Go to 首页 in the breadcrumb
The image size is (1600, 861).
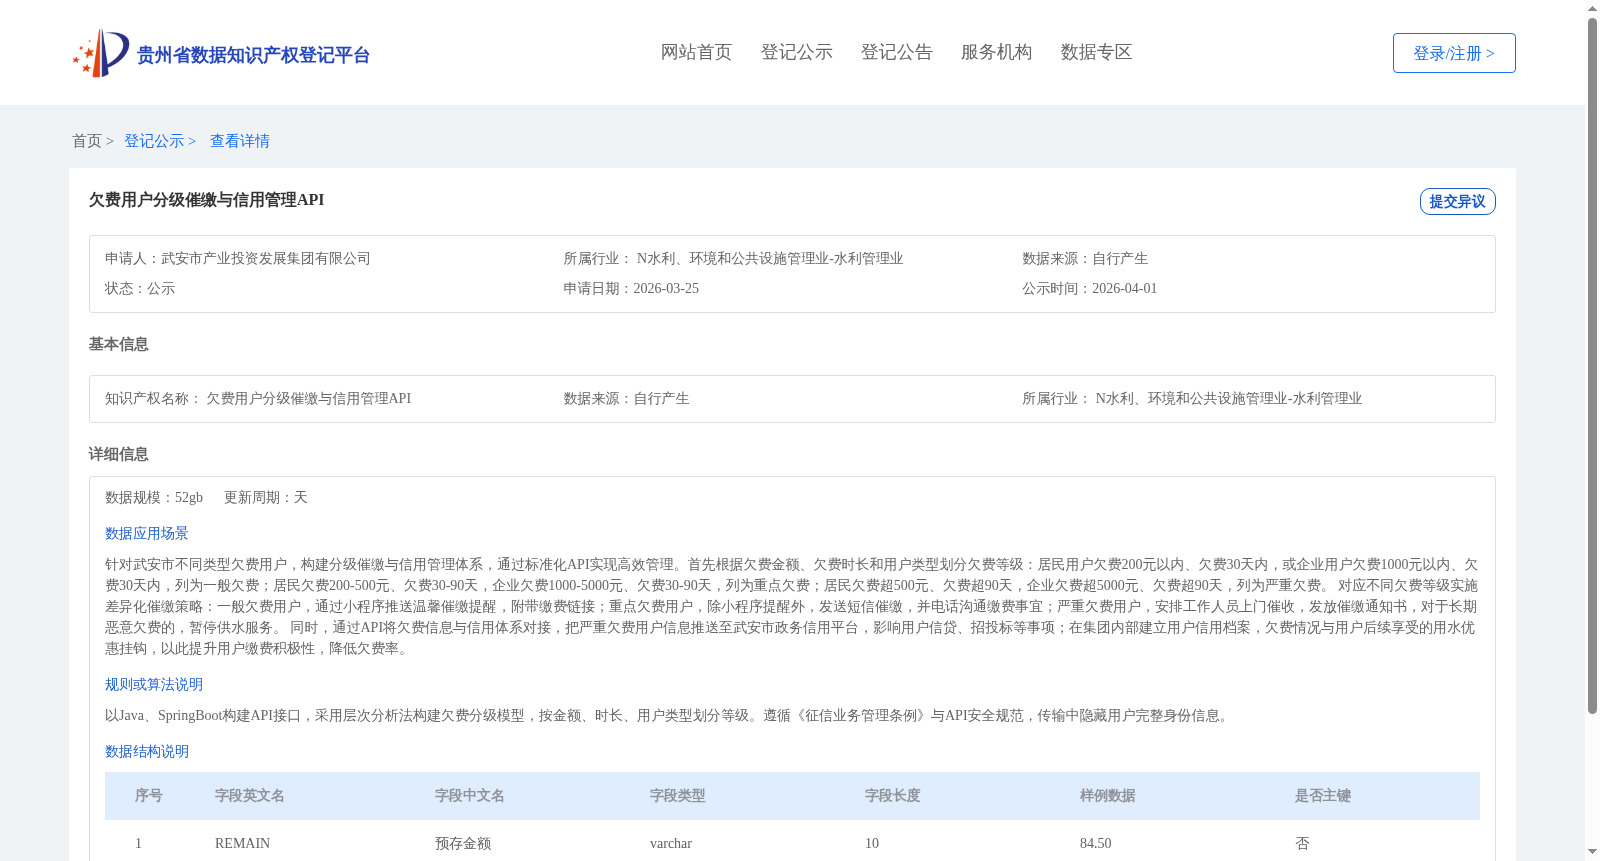coord(87,141)
